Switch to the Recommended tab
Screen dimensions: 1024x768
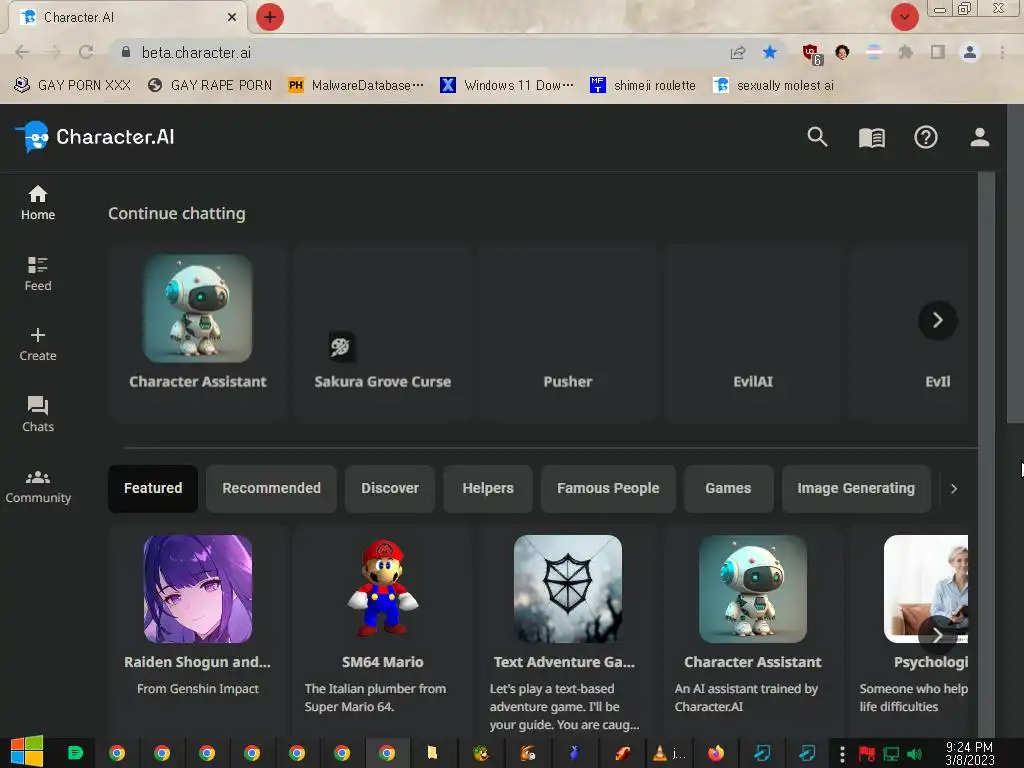(271, 488)
